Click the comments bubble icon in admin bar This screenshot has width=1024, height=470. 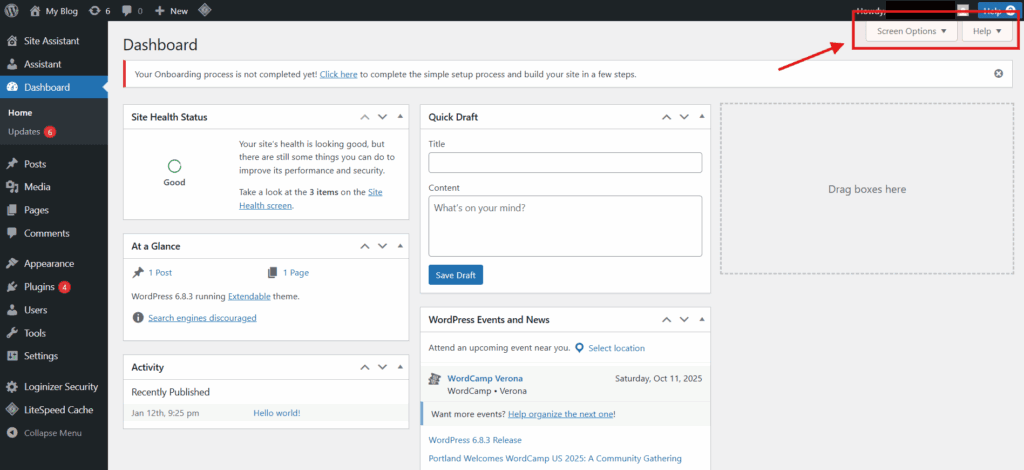(128, 11)
